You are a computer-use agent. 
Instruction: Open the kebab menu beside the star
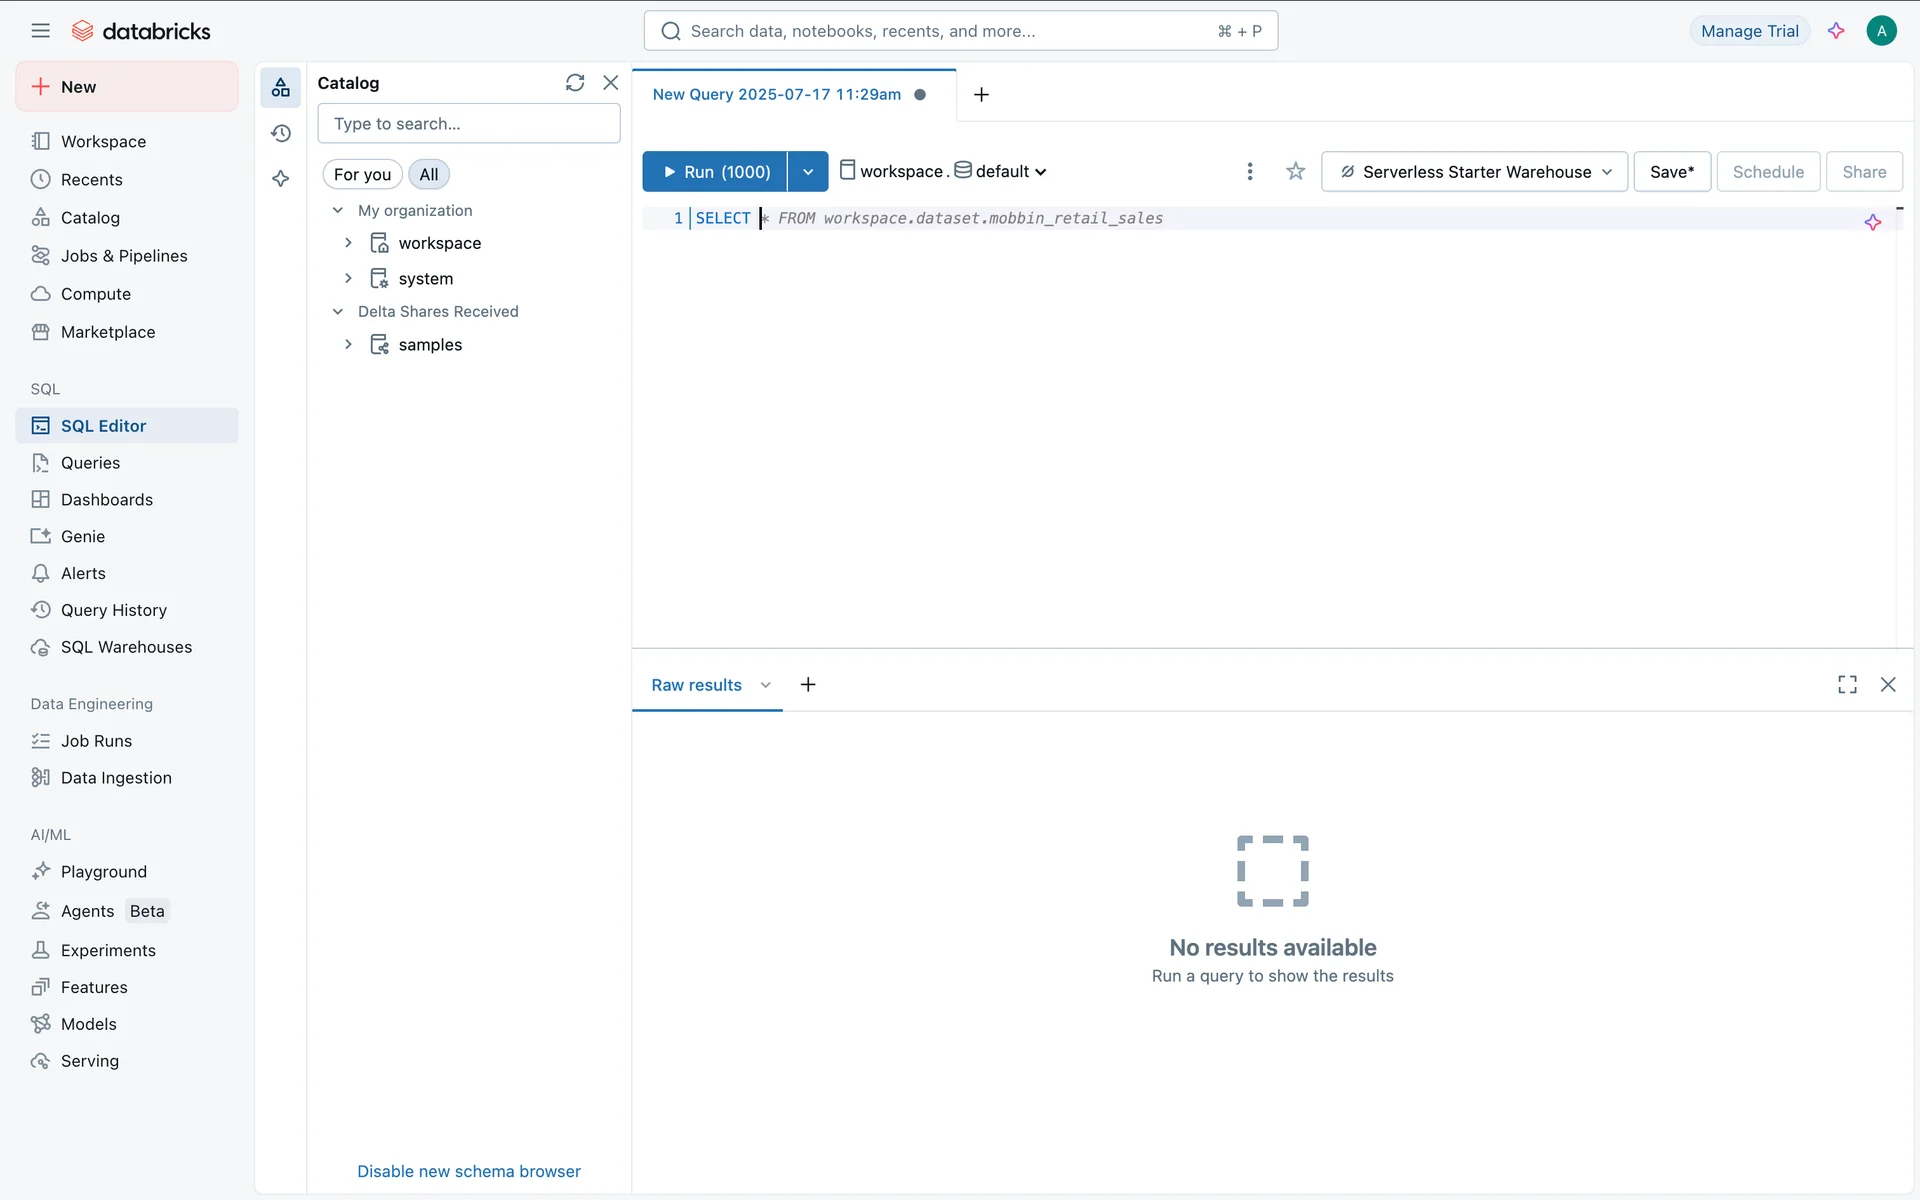click(1249, 172)
